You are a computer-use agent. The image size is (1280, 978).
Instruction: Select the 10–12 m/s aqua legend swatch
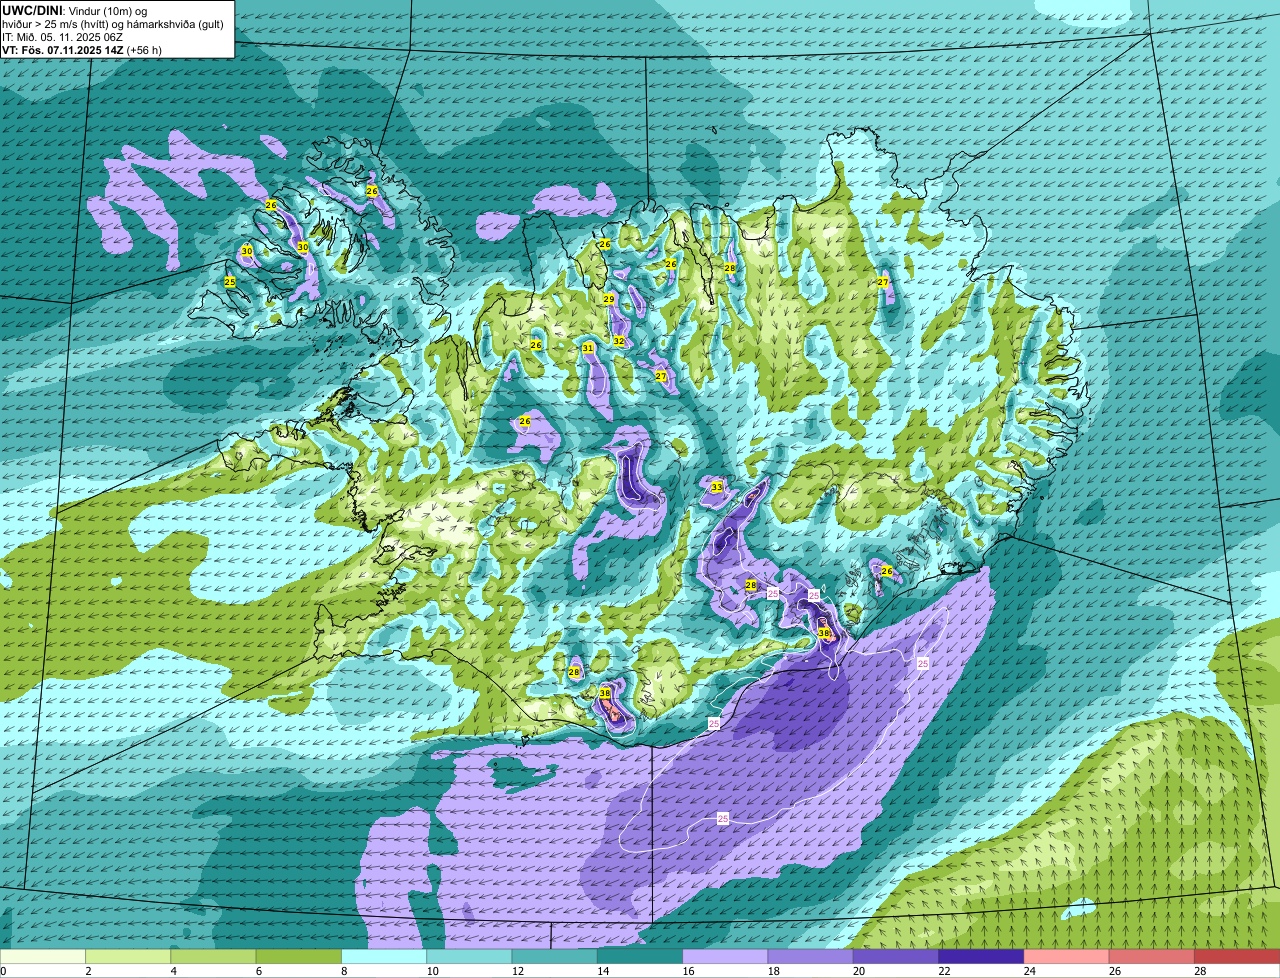tap(469, 956)
